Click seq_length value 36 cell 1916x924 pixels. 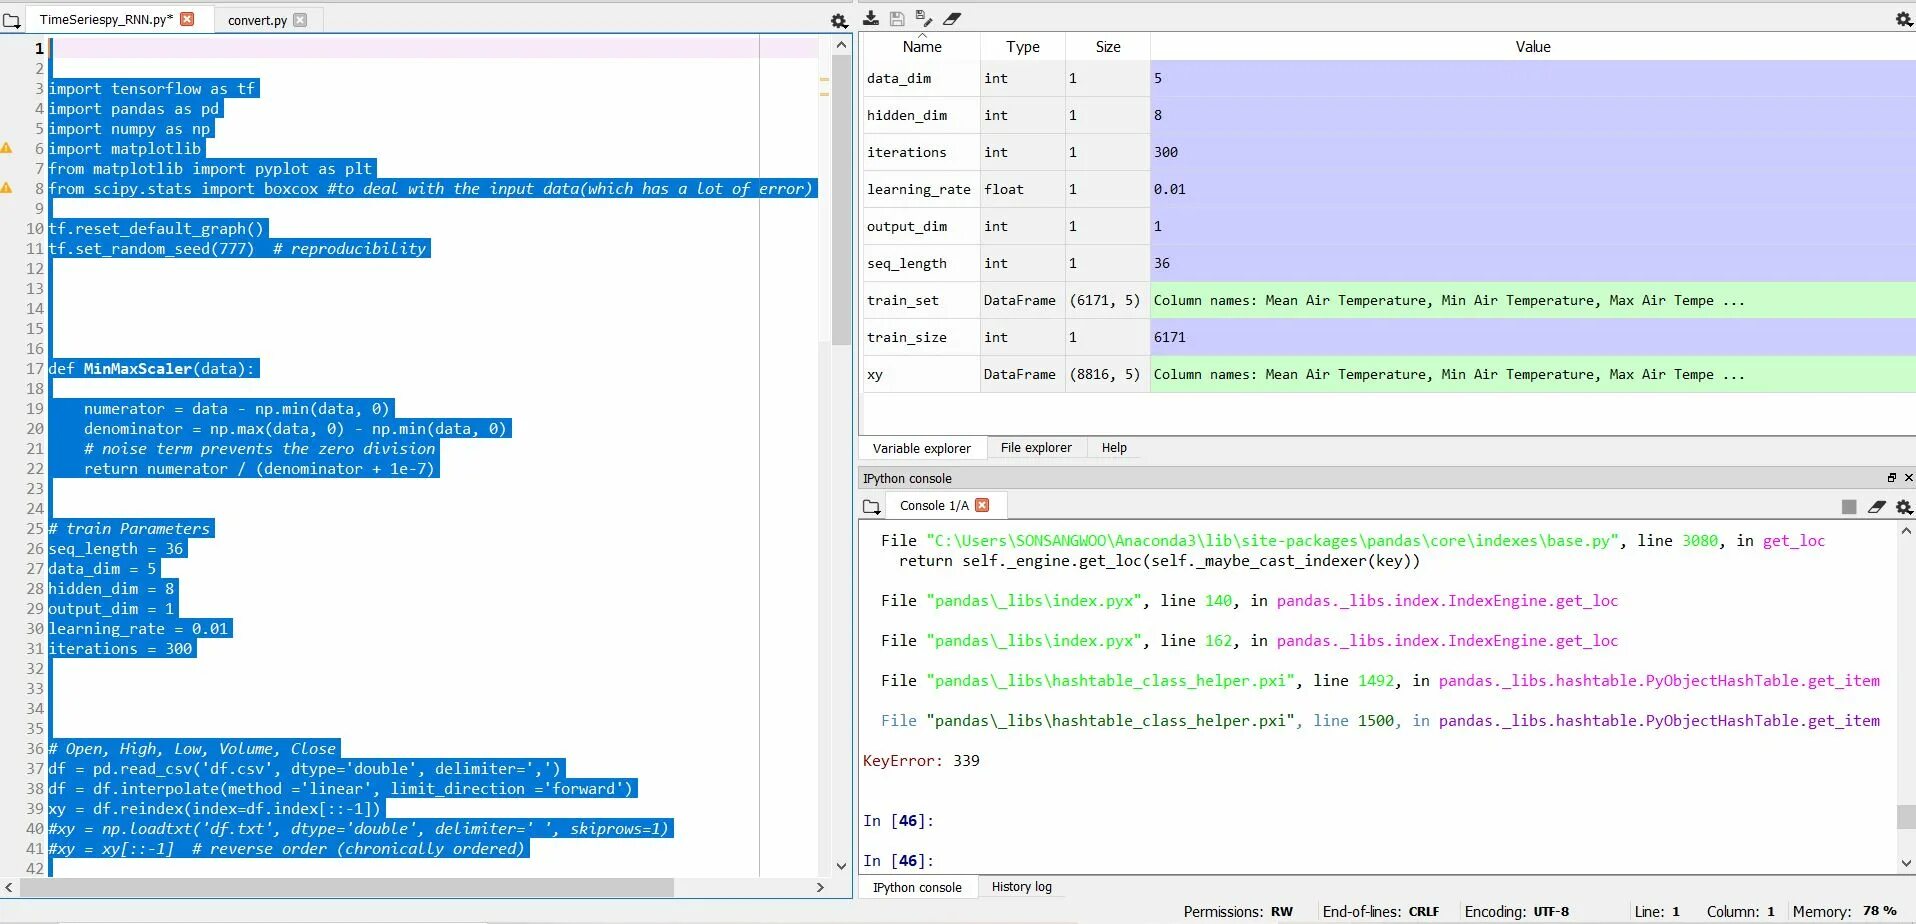pos(1533,263)
